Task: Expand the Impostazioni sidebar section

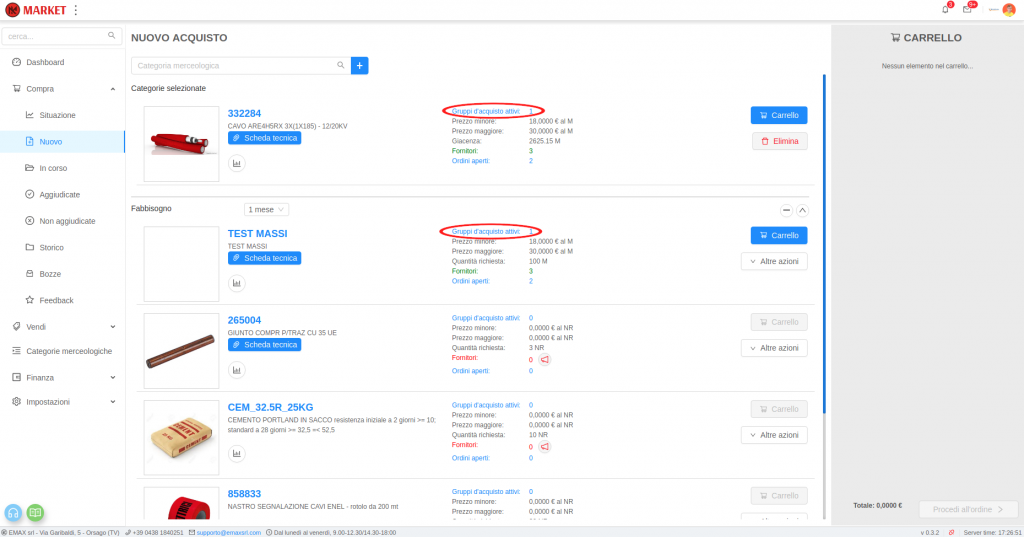Action: click(x=62, y=401)
